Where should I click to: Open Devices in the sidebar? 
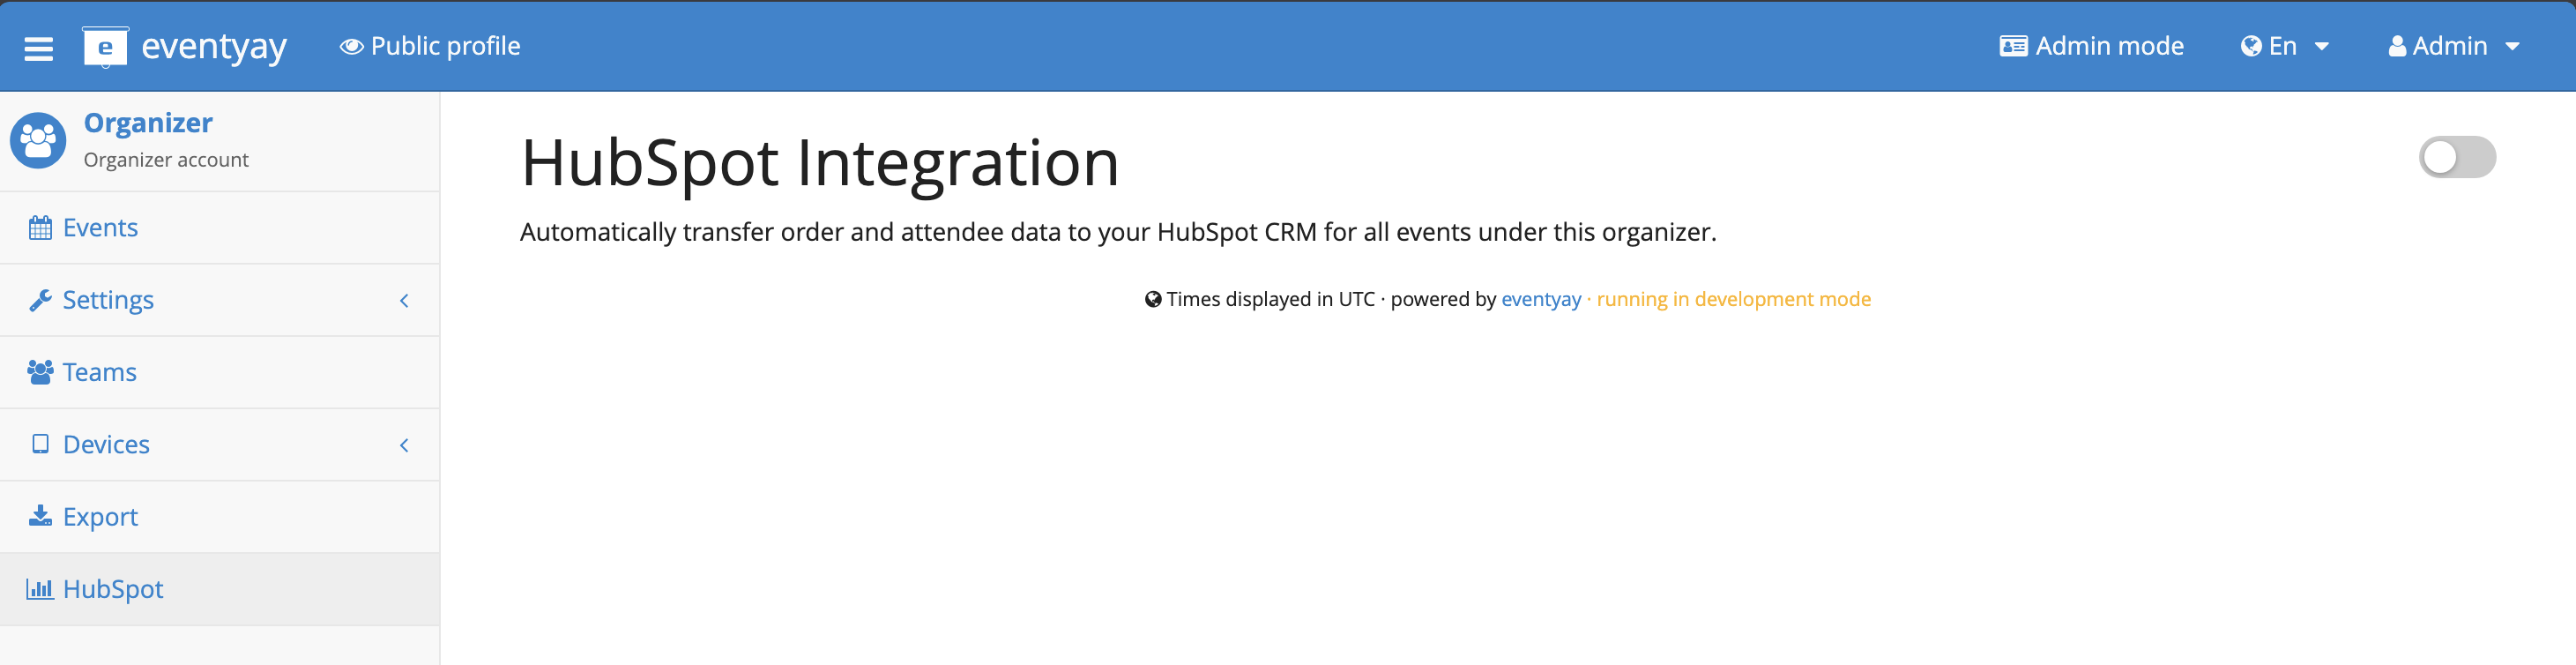click(x=220, y=444)
